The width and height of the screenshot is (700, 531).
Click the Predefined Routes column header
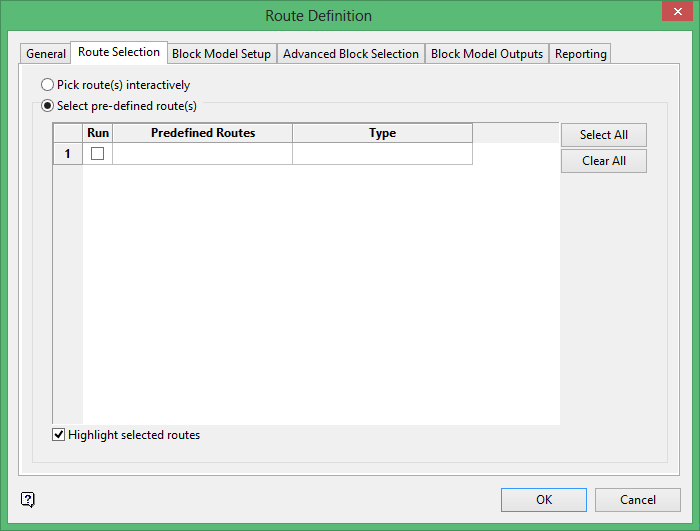click(202, 133)
